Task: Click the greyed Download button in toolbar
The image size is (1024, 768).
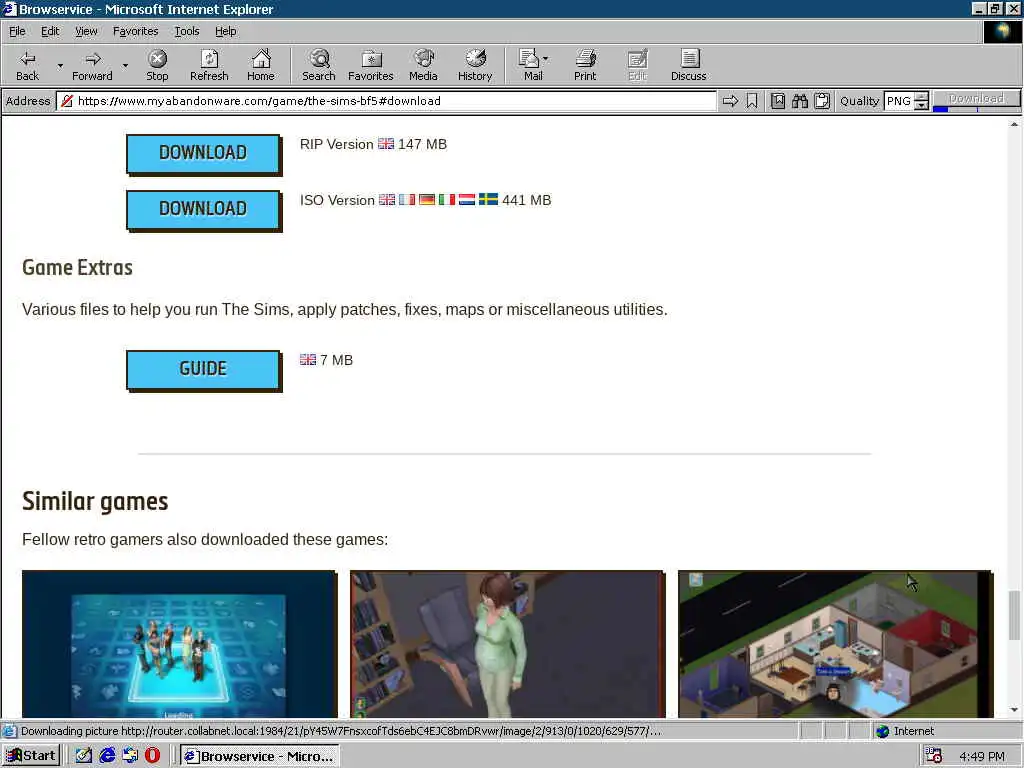Action: tap(976, 98)
